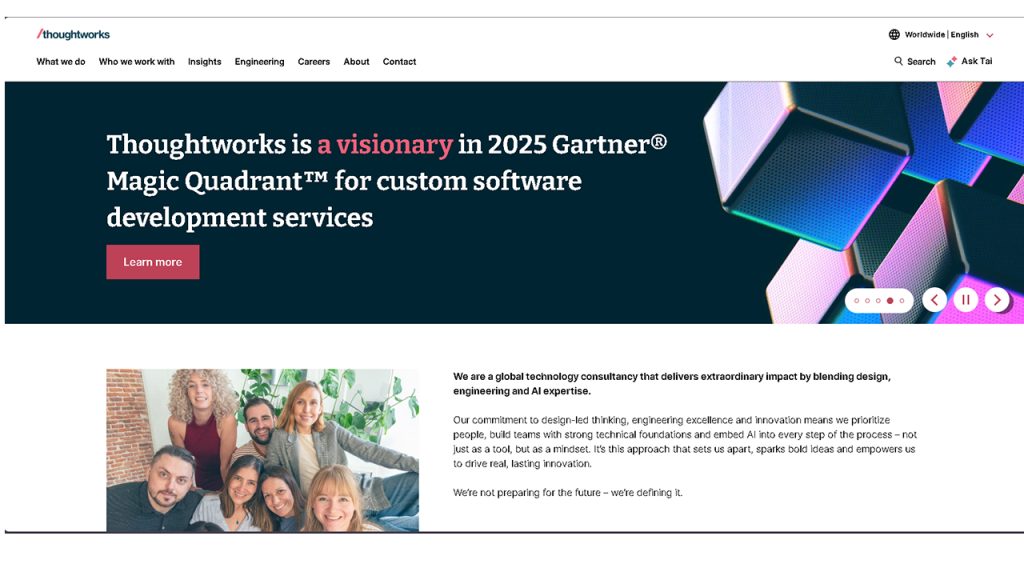The height and width of the screenshot is (576, 1024).
Task: Open the What we do menu
Action: click(x=59, y=61)
